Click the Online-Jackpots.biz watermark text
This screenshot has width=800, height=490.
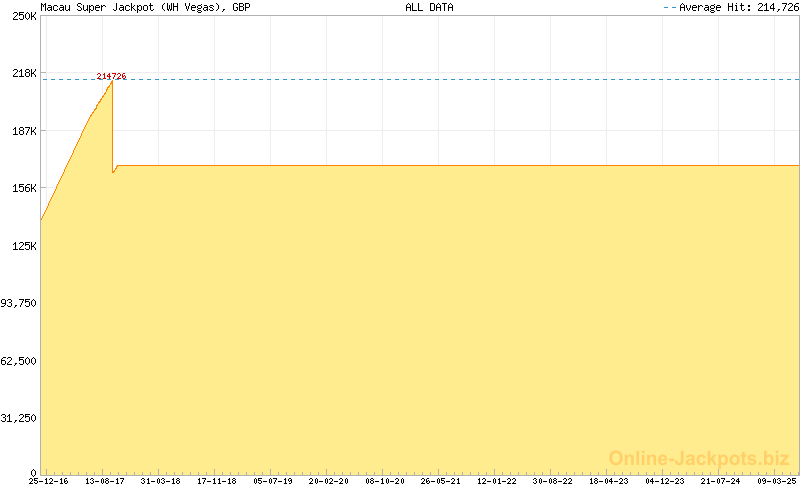coord(699,458)
